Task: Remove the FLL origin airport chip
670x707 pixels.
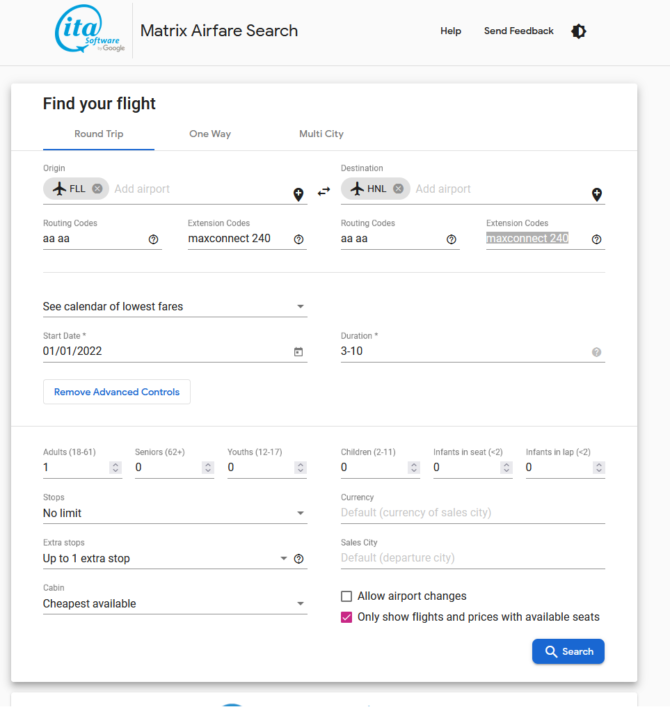Action: click(97, 188)
